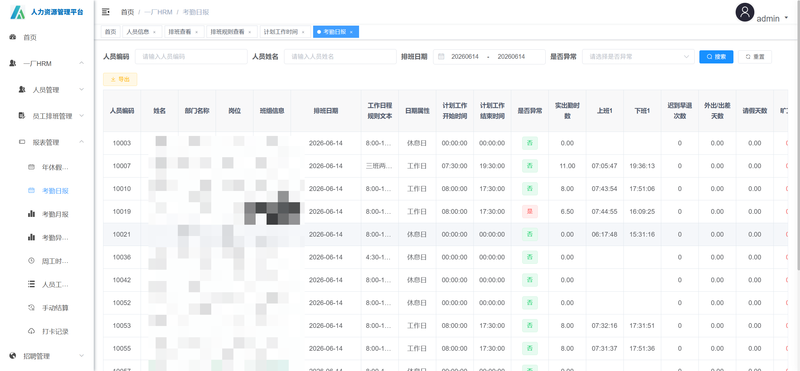The width and height of the screenshot is (800, 371).
Task: Click the 迟到早退次数 column header
Action: pos(680,111)
